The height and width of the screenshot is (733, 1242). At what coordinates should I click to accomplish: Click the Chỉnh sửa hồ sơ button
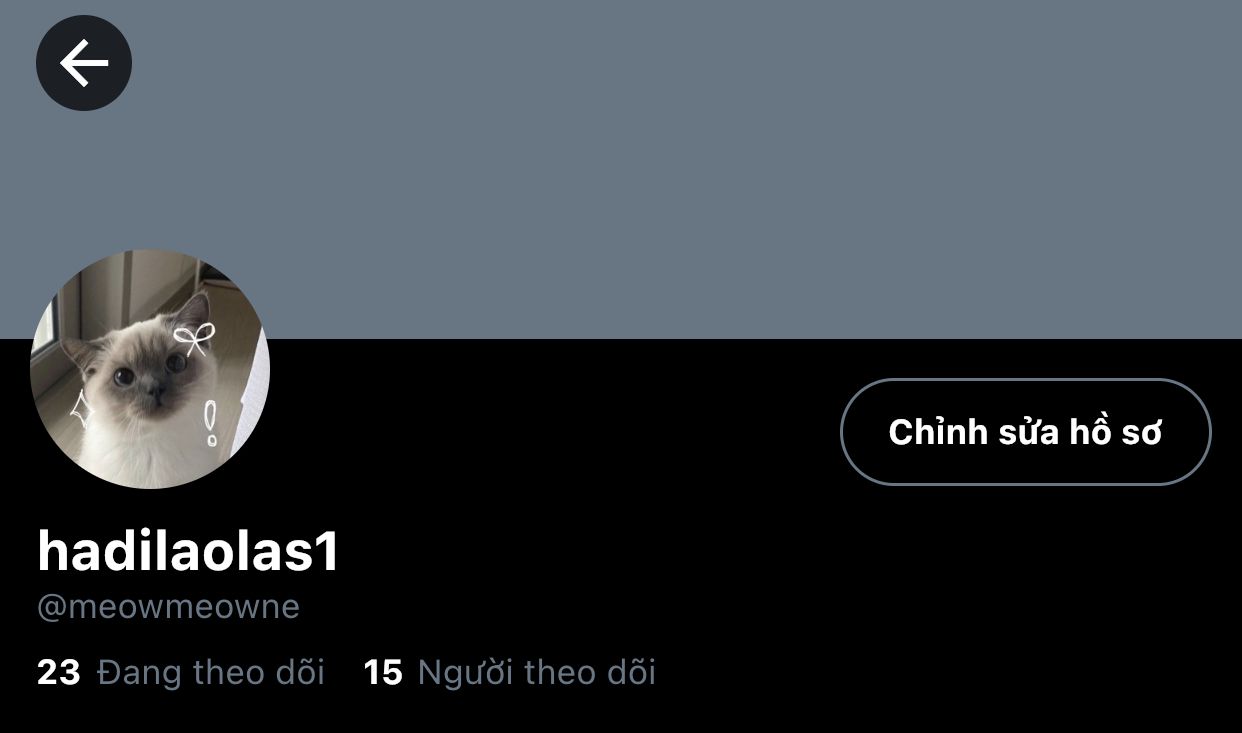[1026, 432]
